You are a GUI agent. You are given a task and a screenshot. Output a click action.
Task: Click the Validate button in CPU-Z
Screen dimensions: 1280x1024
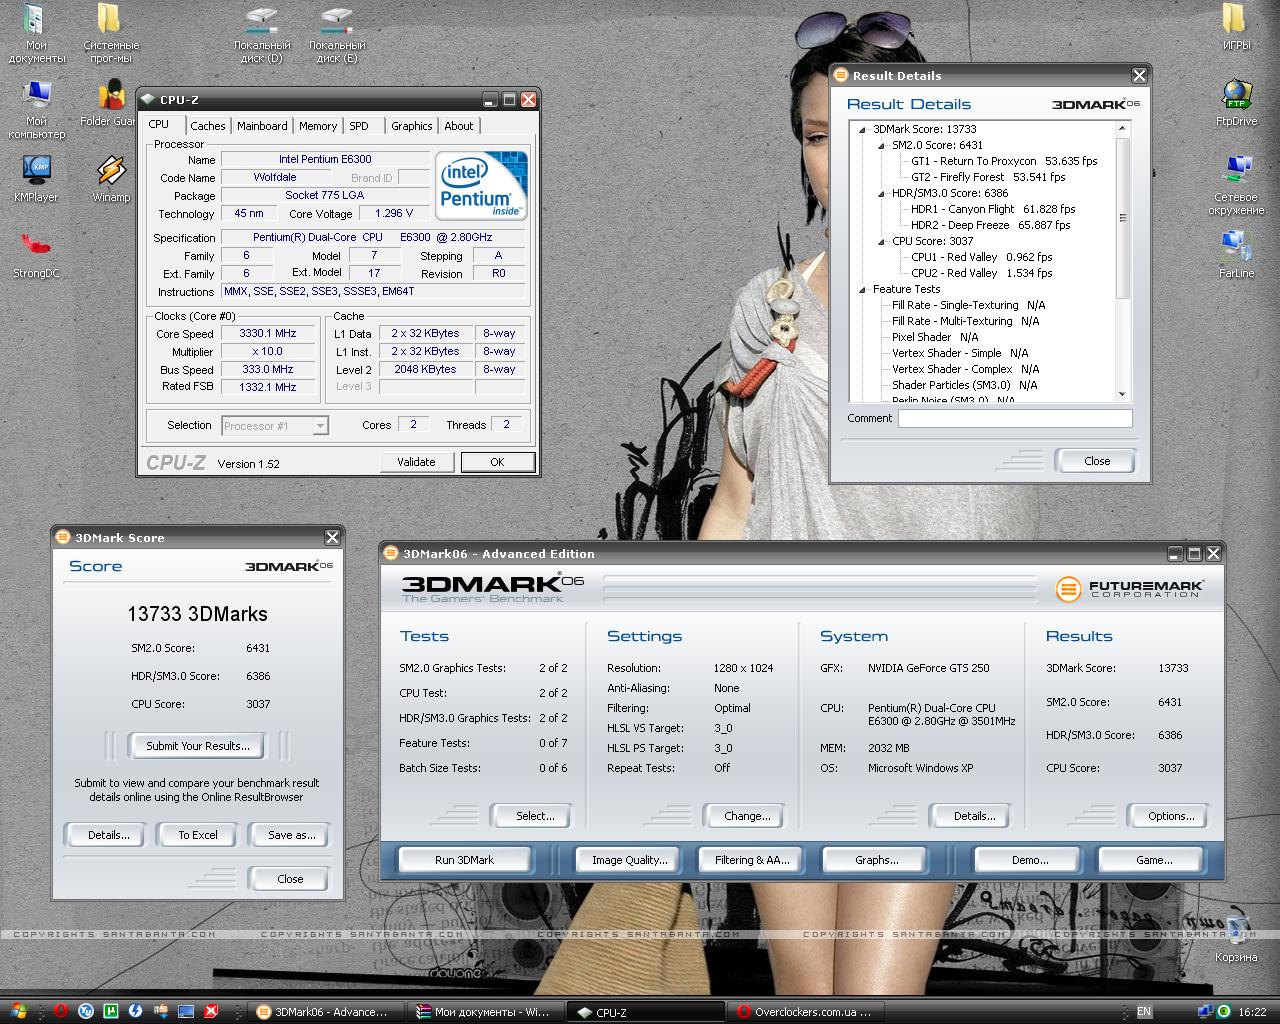[x=416, y=462]
